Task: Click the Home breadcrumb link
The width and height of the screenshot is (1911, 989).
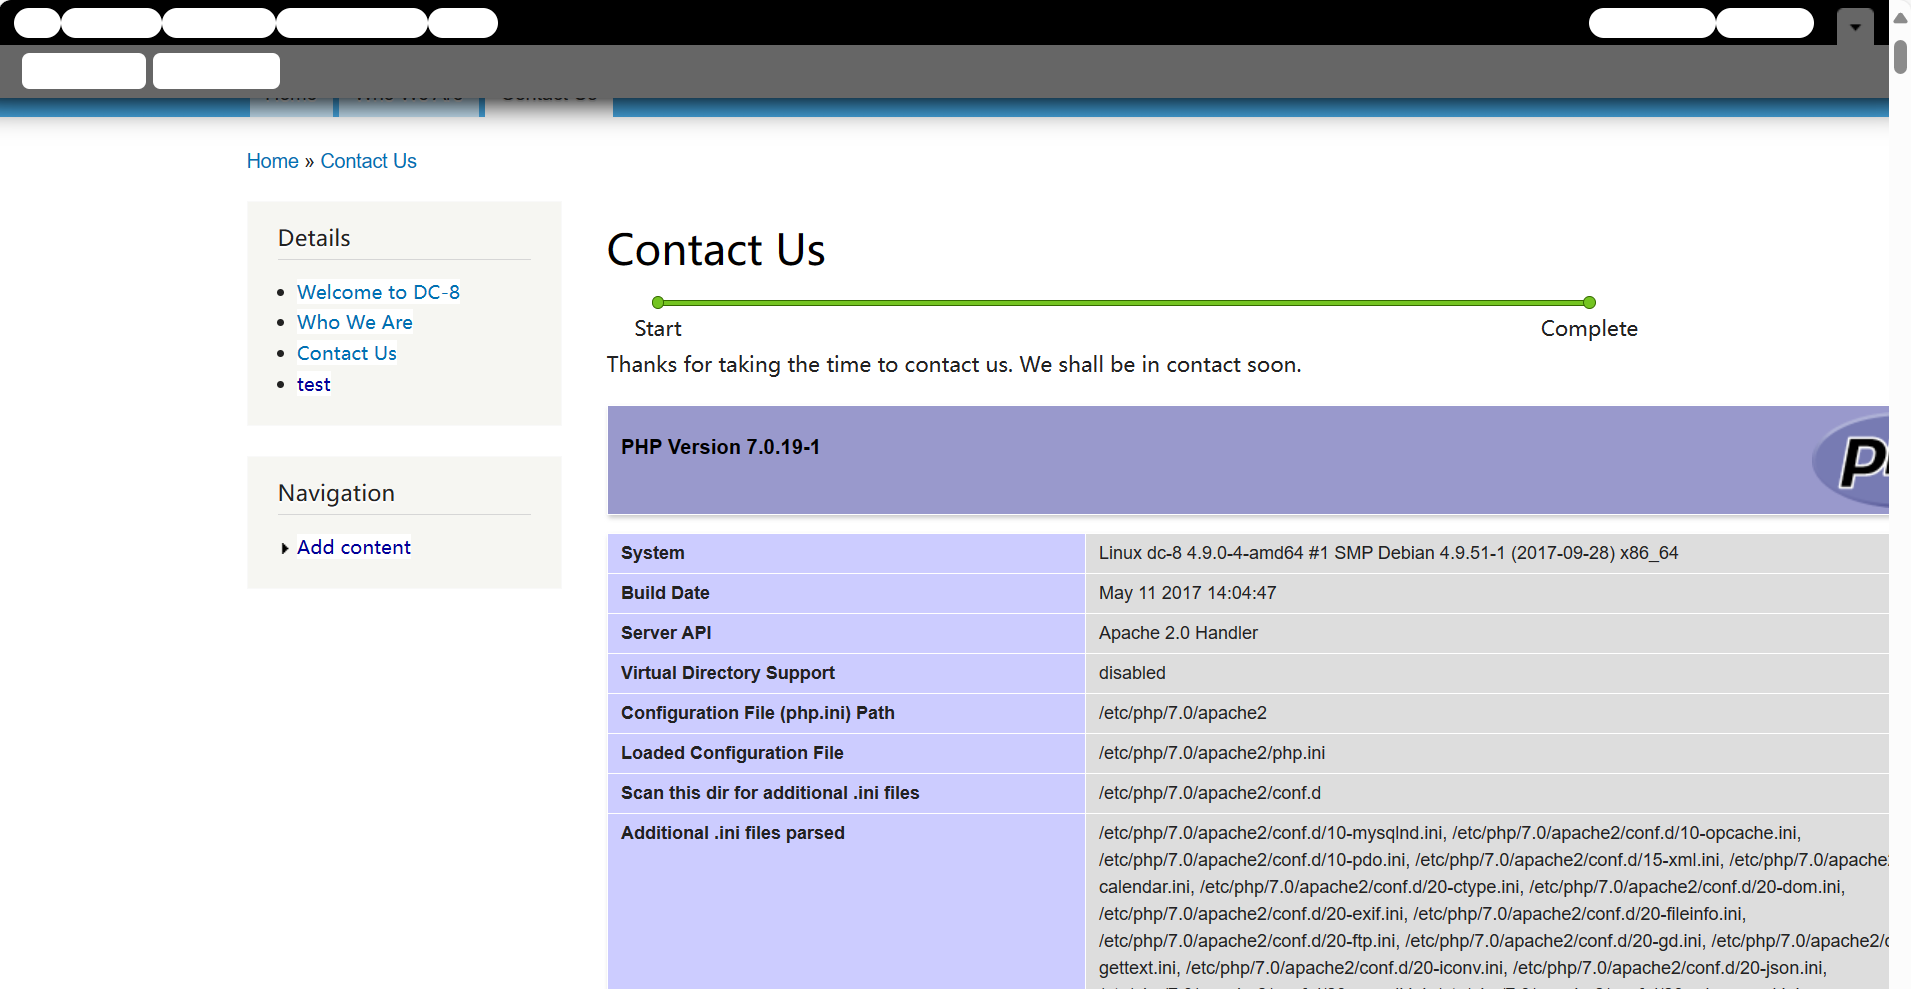Action: (x=273, y=161)
